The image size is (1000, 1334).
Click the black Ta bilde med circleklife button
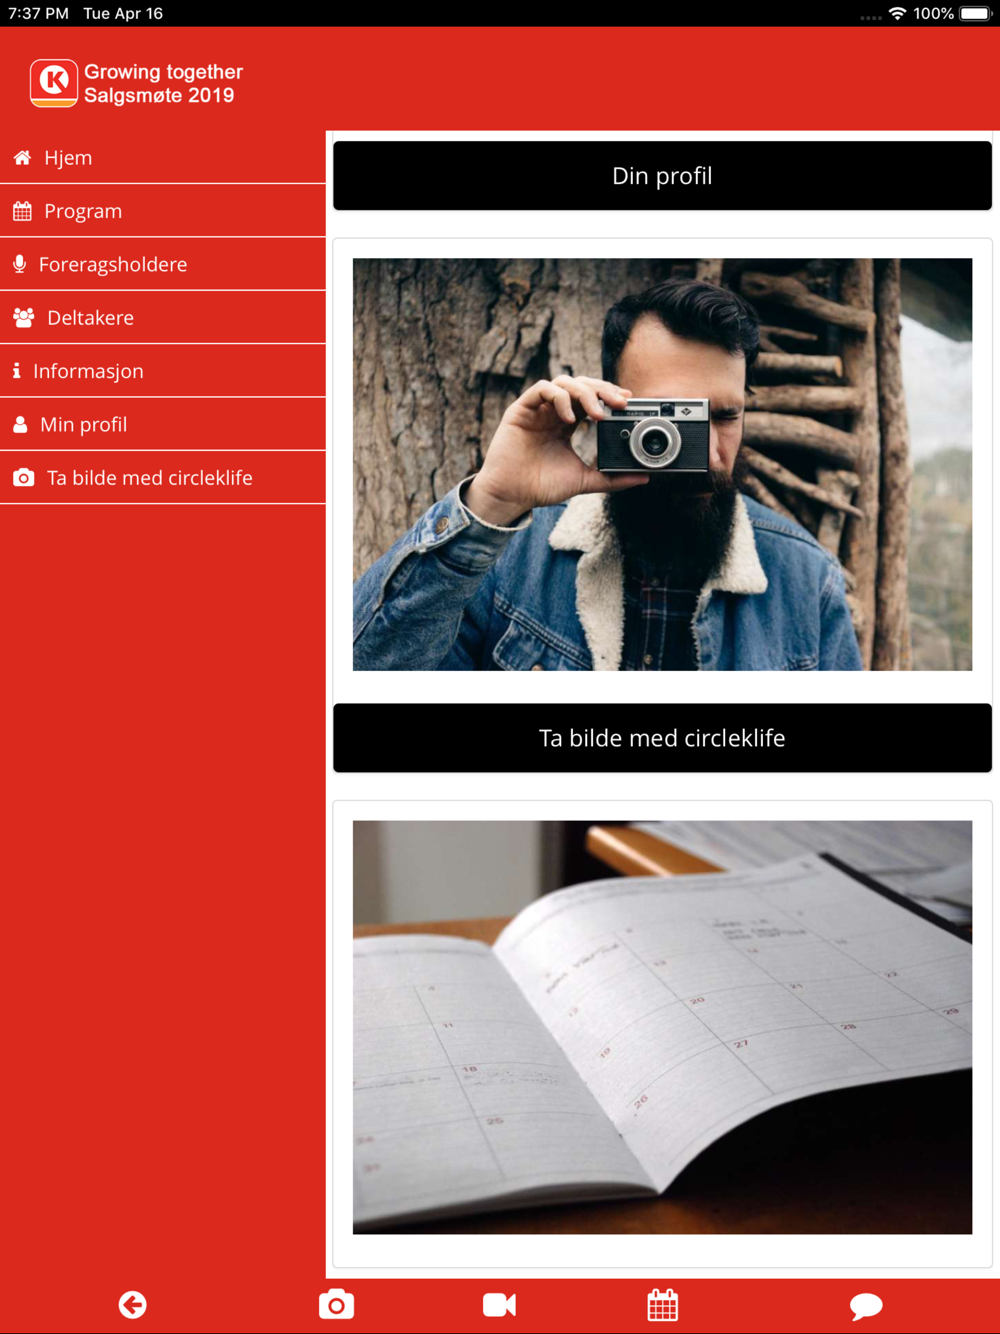click(x=662, y=738)
